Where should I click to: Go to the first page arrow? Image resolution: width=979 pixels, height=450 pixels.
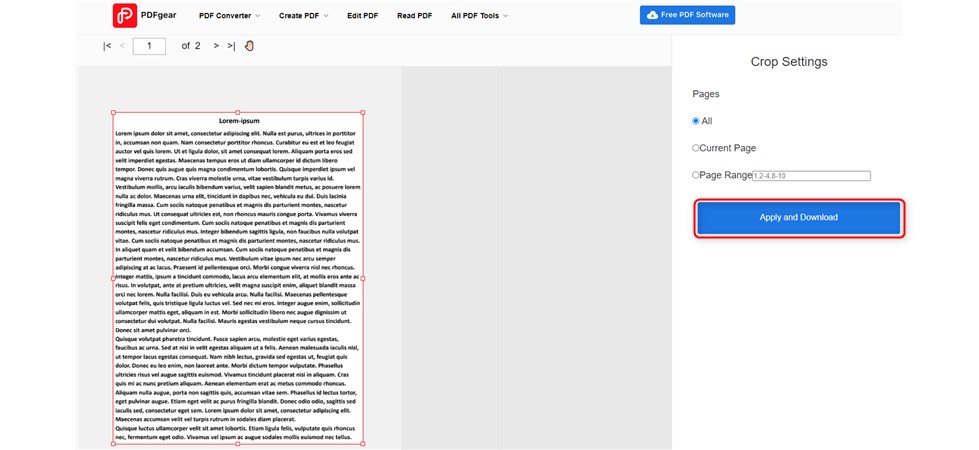point(107,46)
